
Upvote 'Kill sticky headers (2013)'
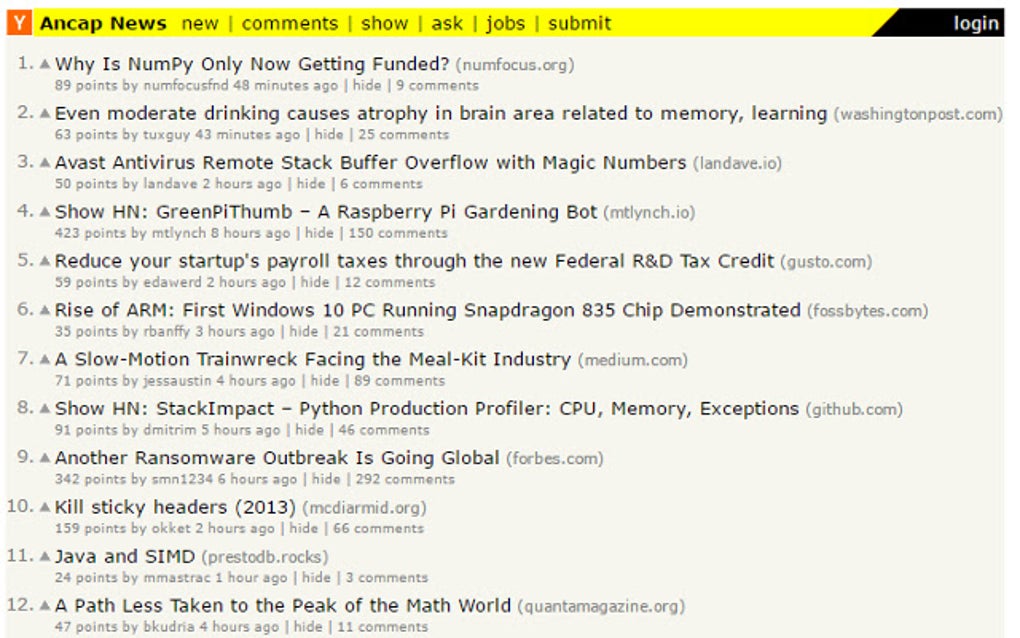coord(43,507)
